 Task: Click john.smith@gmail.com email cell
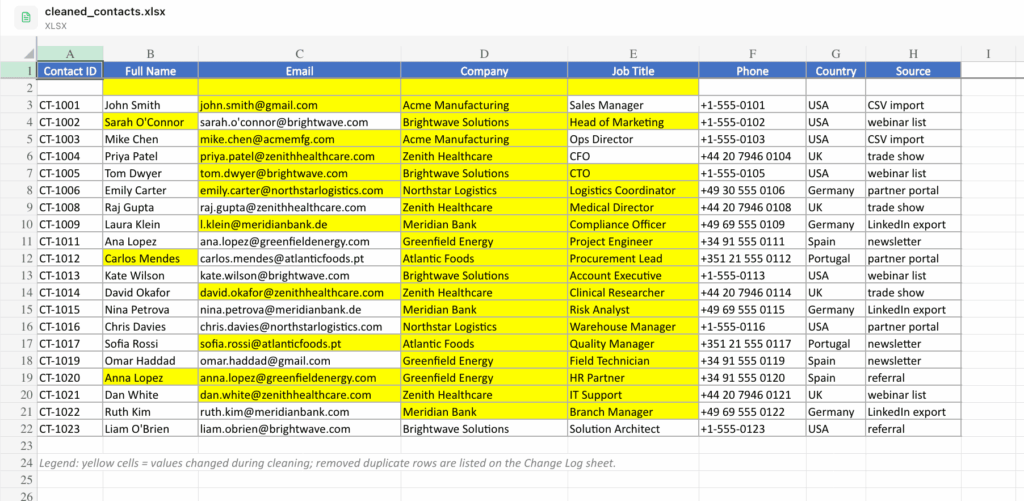pyautogui.click(x=300, y=105)
